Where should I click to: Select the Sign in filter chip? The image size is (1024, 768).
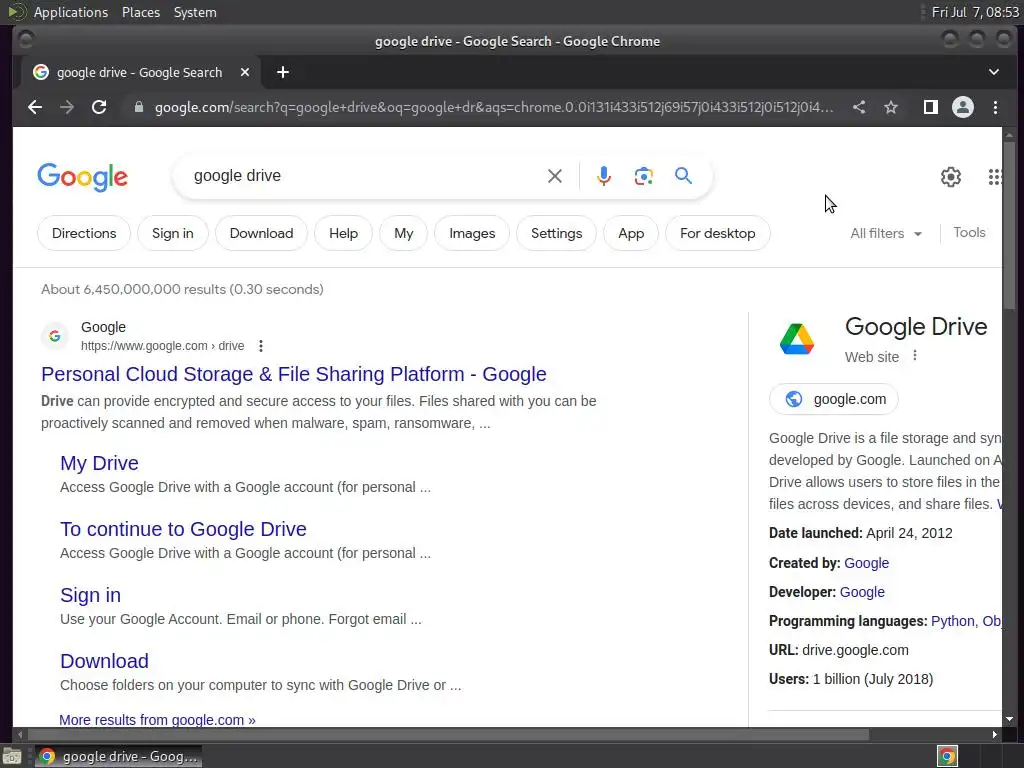(x=172, y=233)
